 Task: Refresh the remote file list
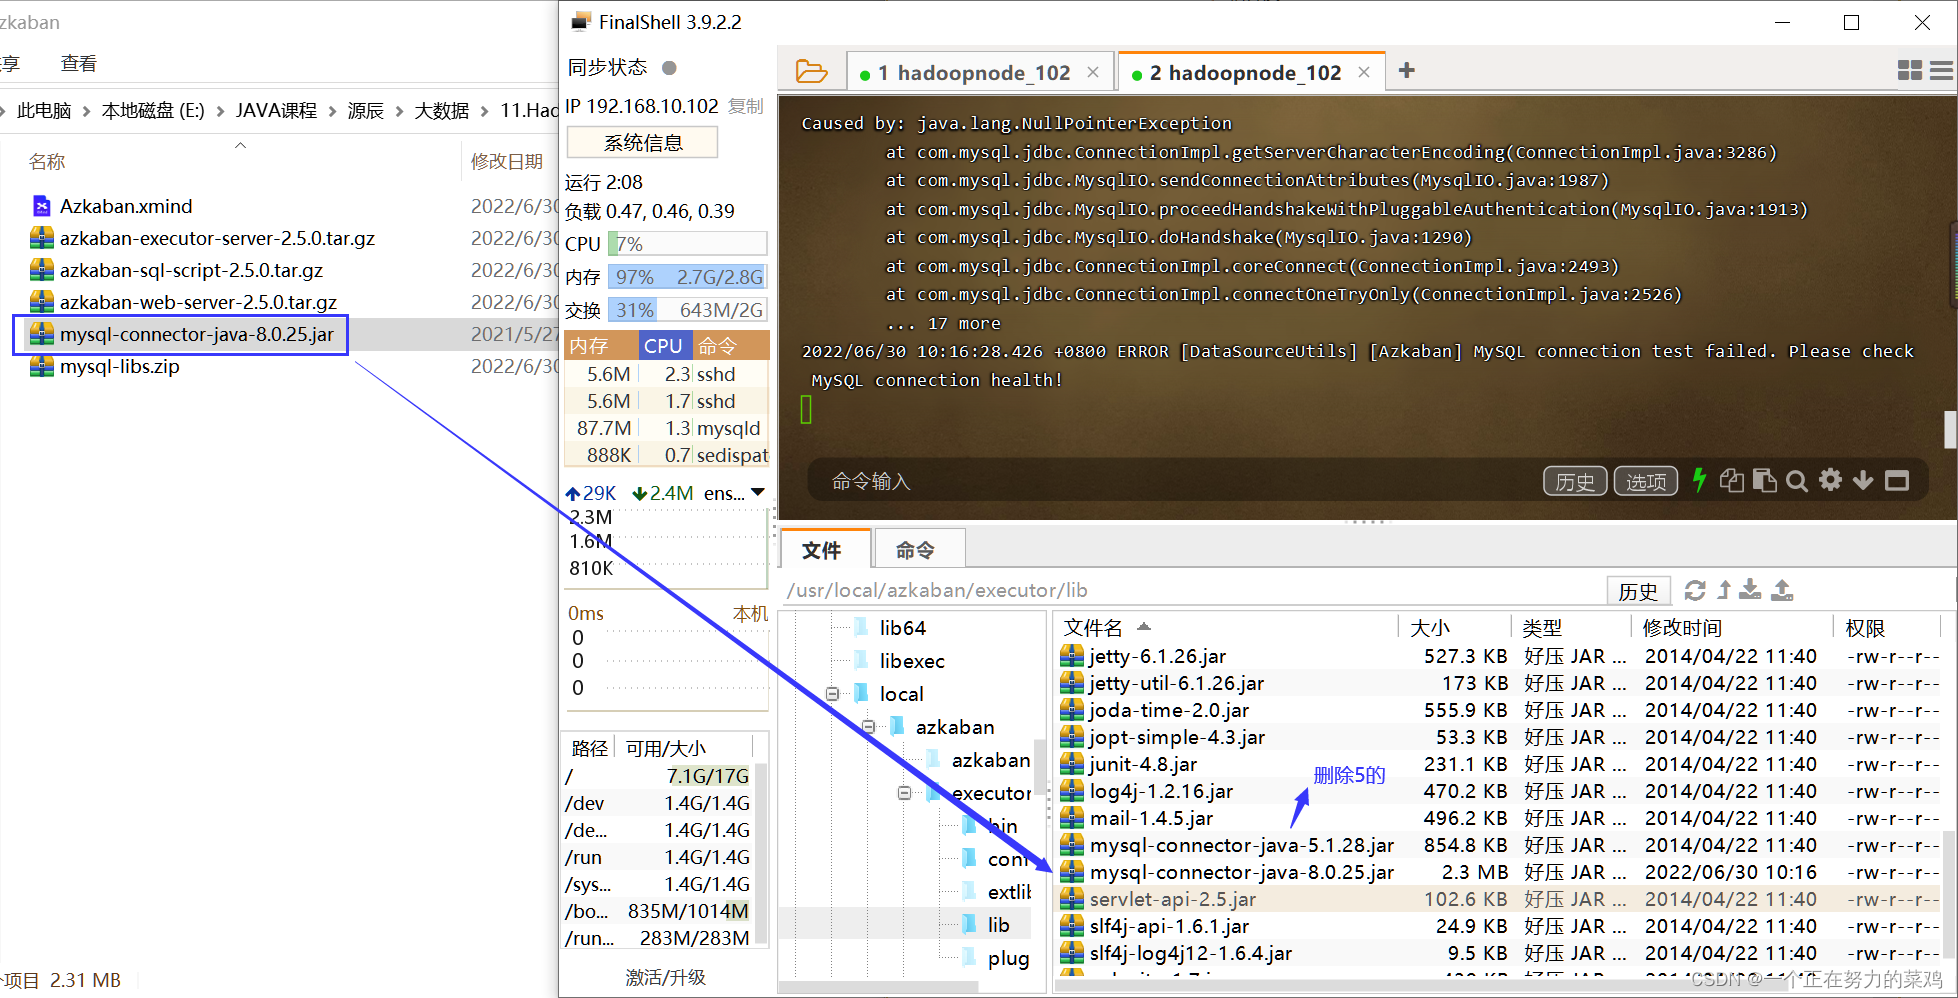(1695, 590)
